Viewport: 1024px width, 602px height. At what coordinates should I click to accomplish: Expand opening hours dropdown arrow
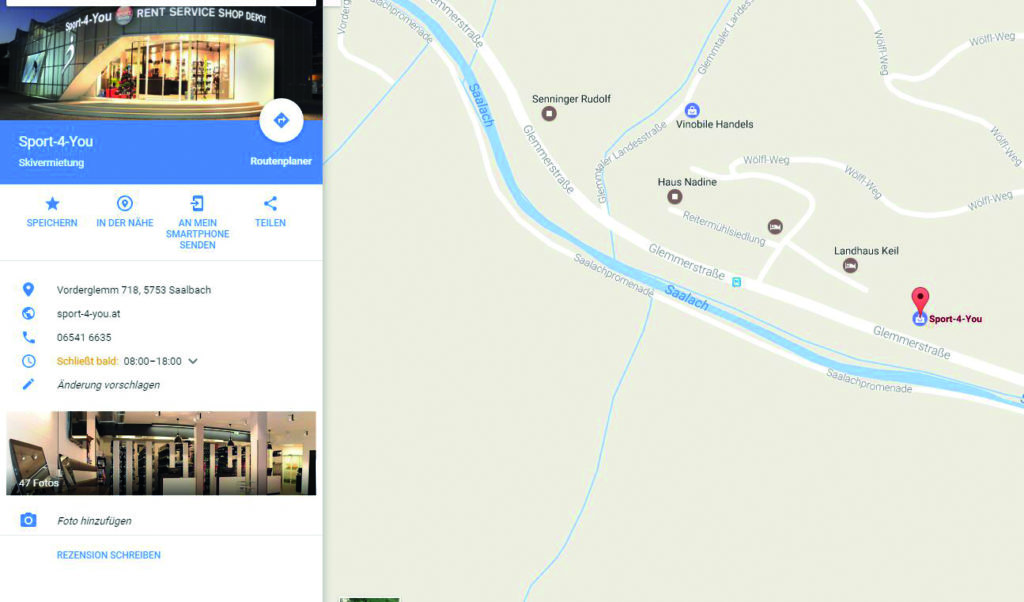193,361
